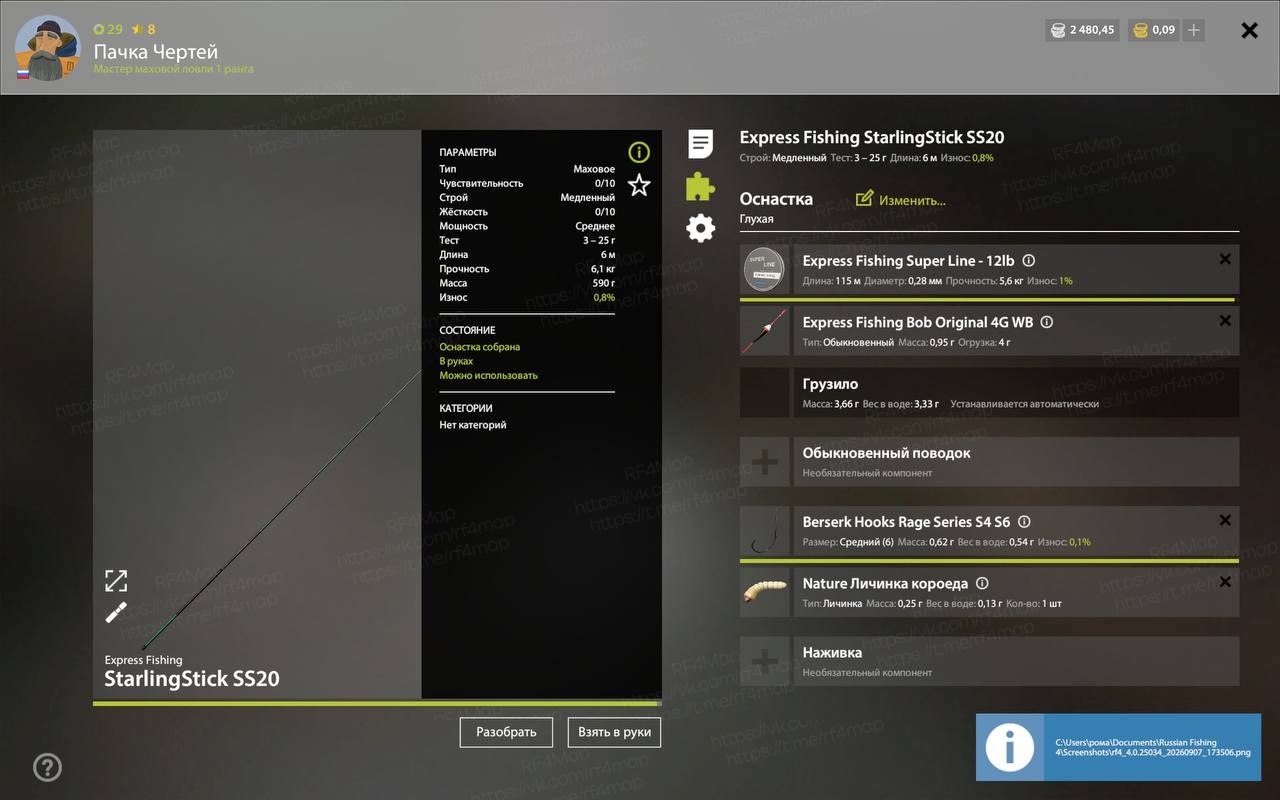The image size is (1280, 800).
Task: Switch to the puzzle rig components tab
Action: coord(700,186)
